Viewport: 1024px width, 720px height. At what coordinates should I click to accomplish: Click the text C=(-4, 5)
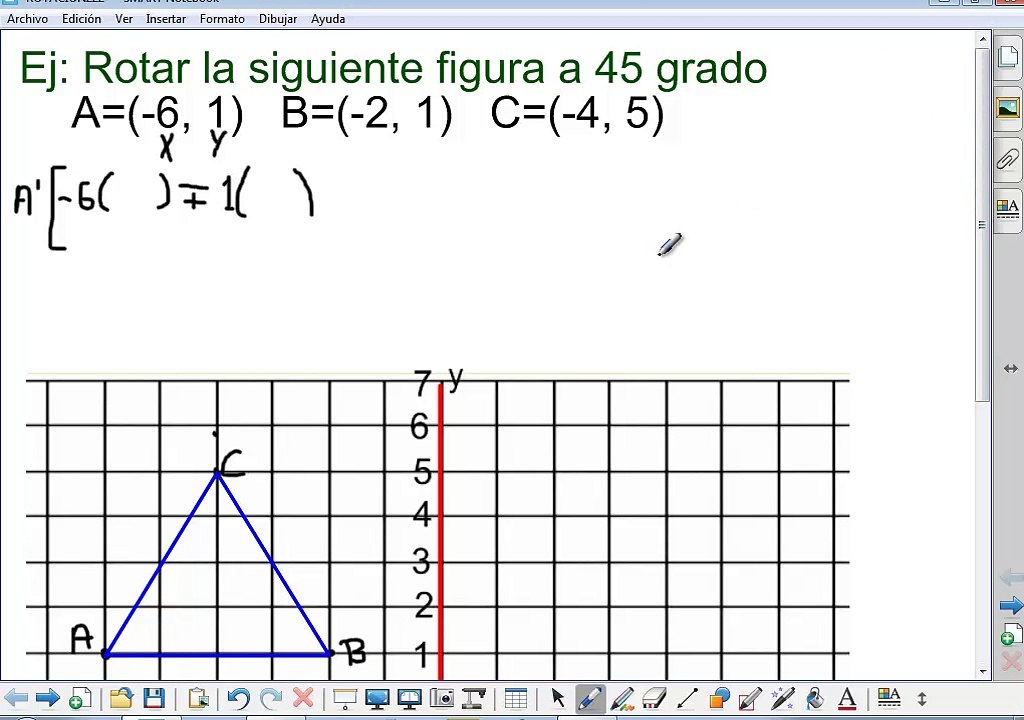pos(577,114)
